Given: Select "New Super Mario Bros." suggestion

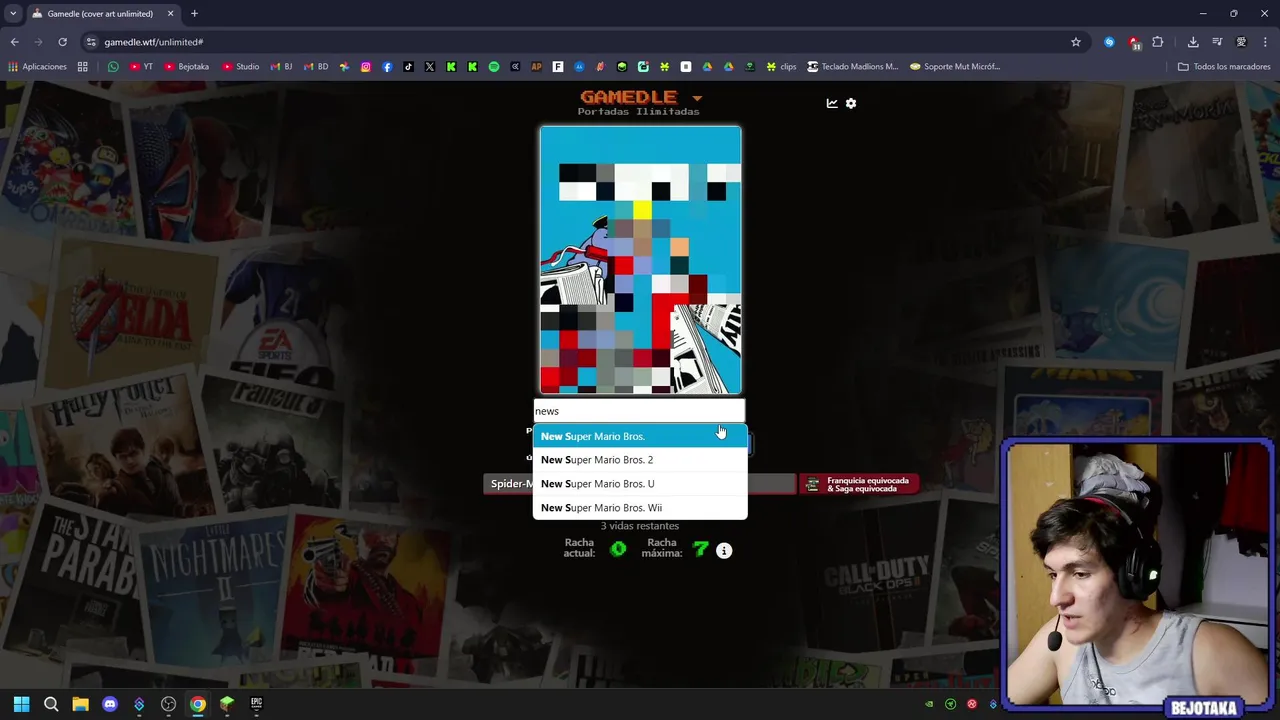Looking at the screenshot, I should [640, 436].
